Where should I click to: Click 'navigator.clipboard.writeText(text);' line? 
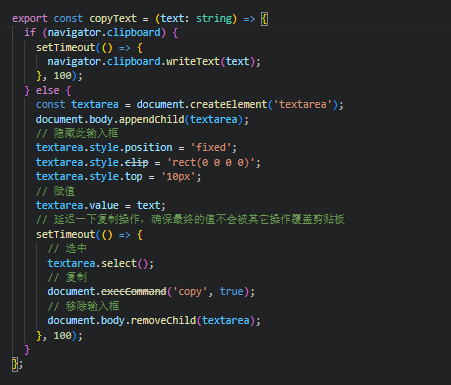[x=154, y=62]
